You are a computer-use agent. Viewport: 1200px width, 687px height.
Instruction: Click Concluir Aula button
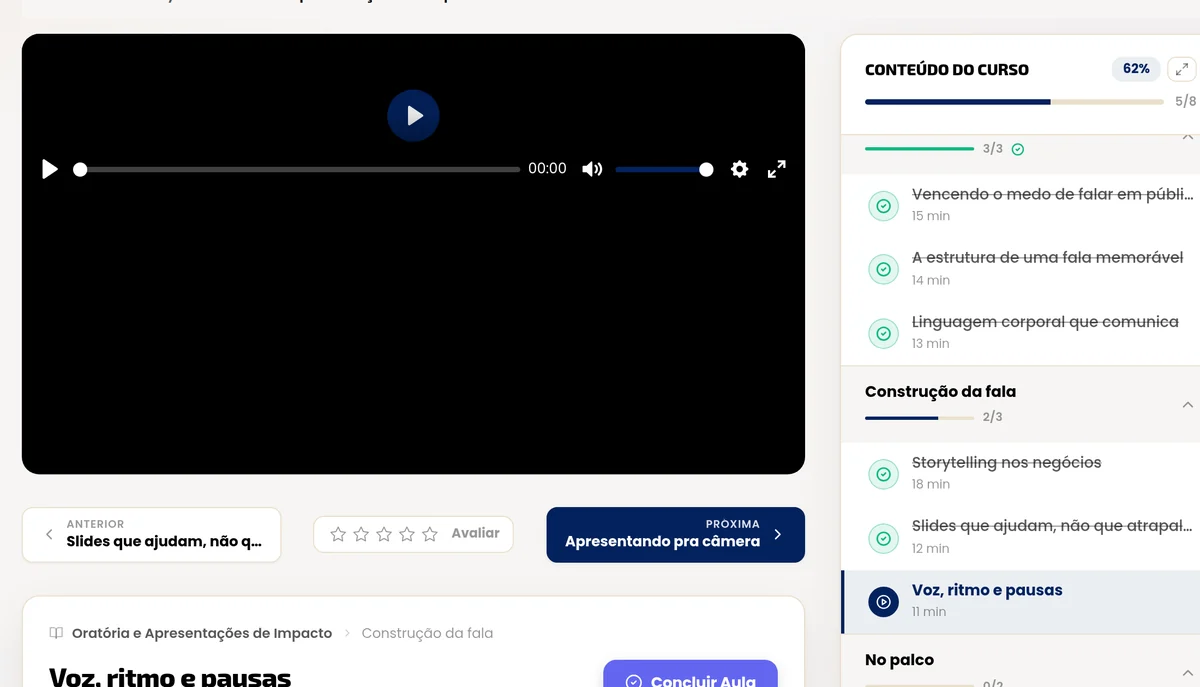[690, 674]
